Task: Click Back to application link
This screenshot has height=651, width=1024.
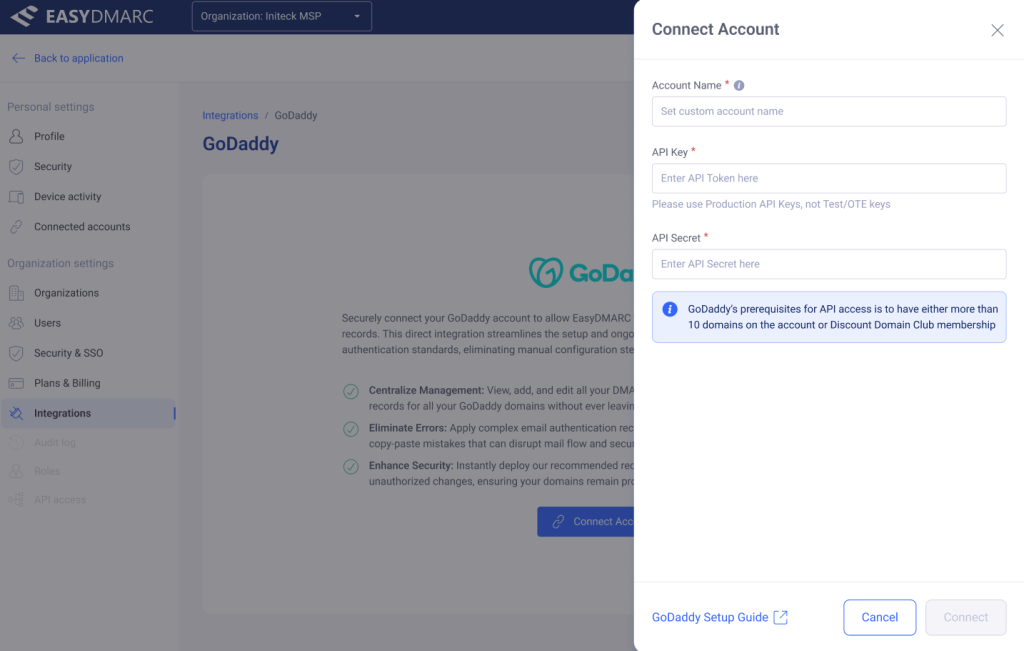Action: click(78, 58)
